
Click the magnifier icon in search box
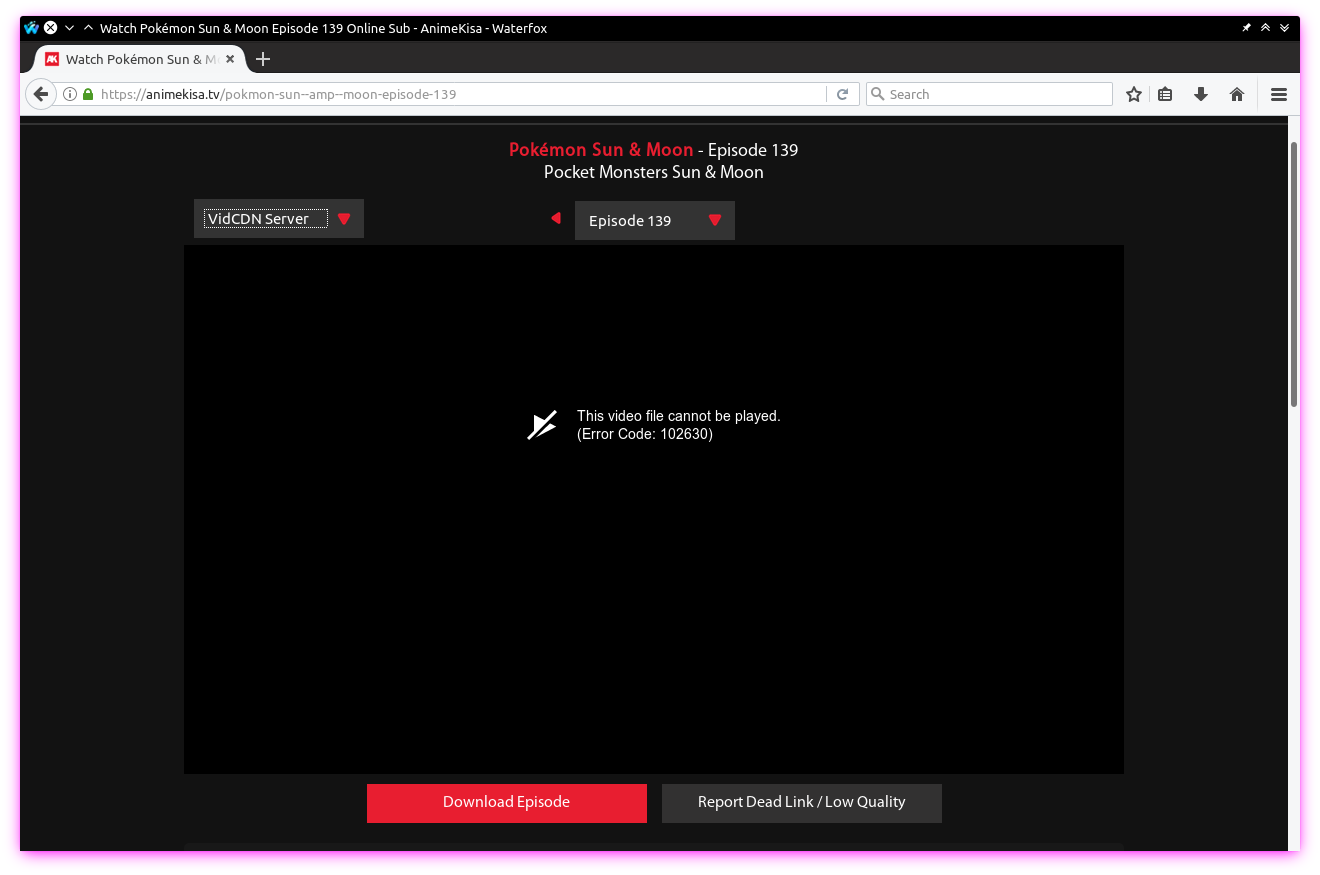pos(878,94)
